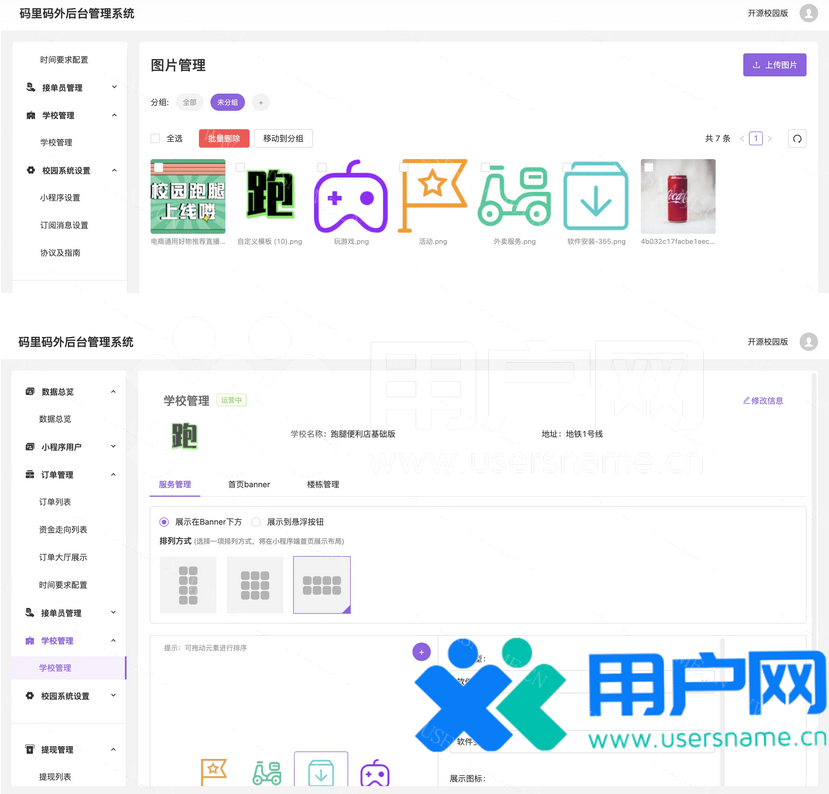Click the add group plus icon
This screenshot has width=829, height=794.
click(x=260, y=102)
